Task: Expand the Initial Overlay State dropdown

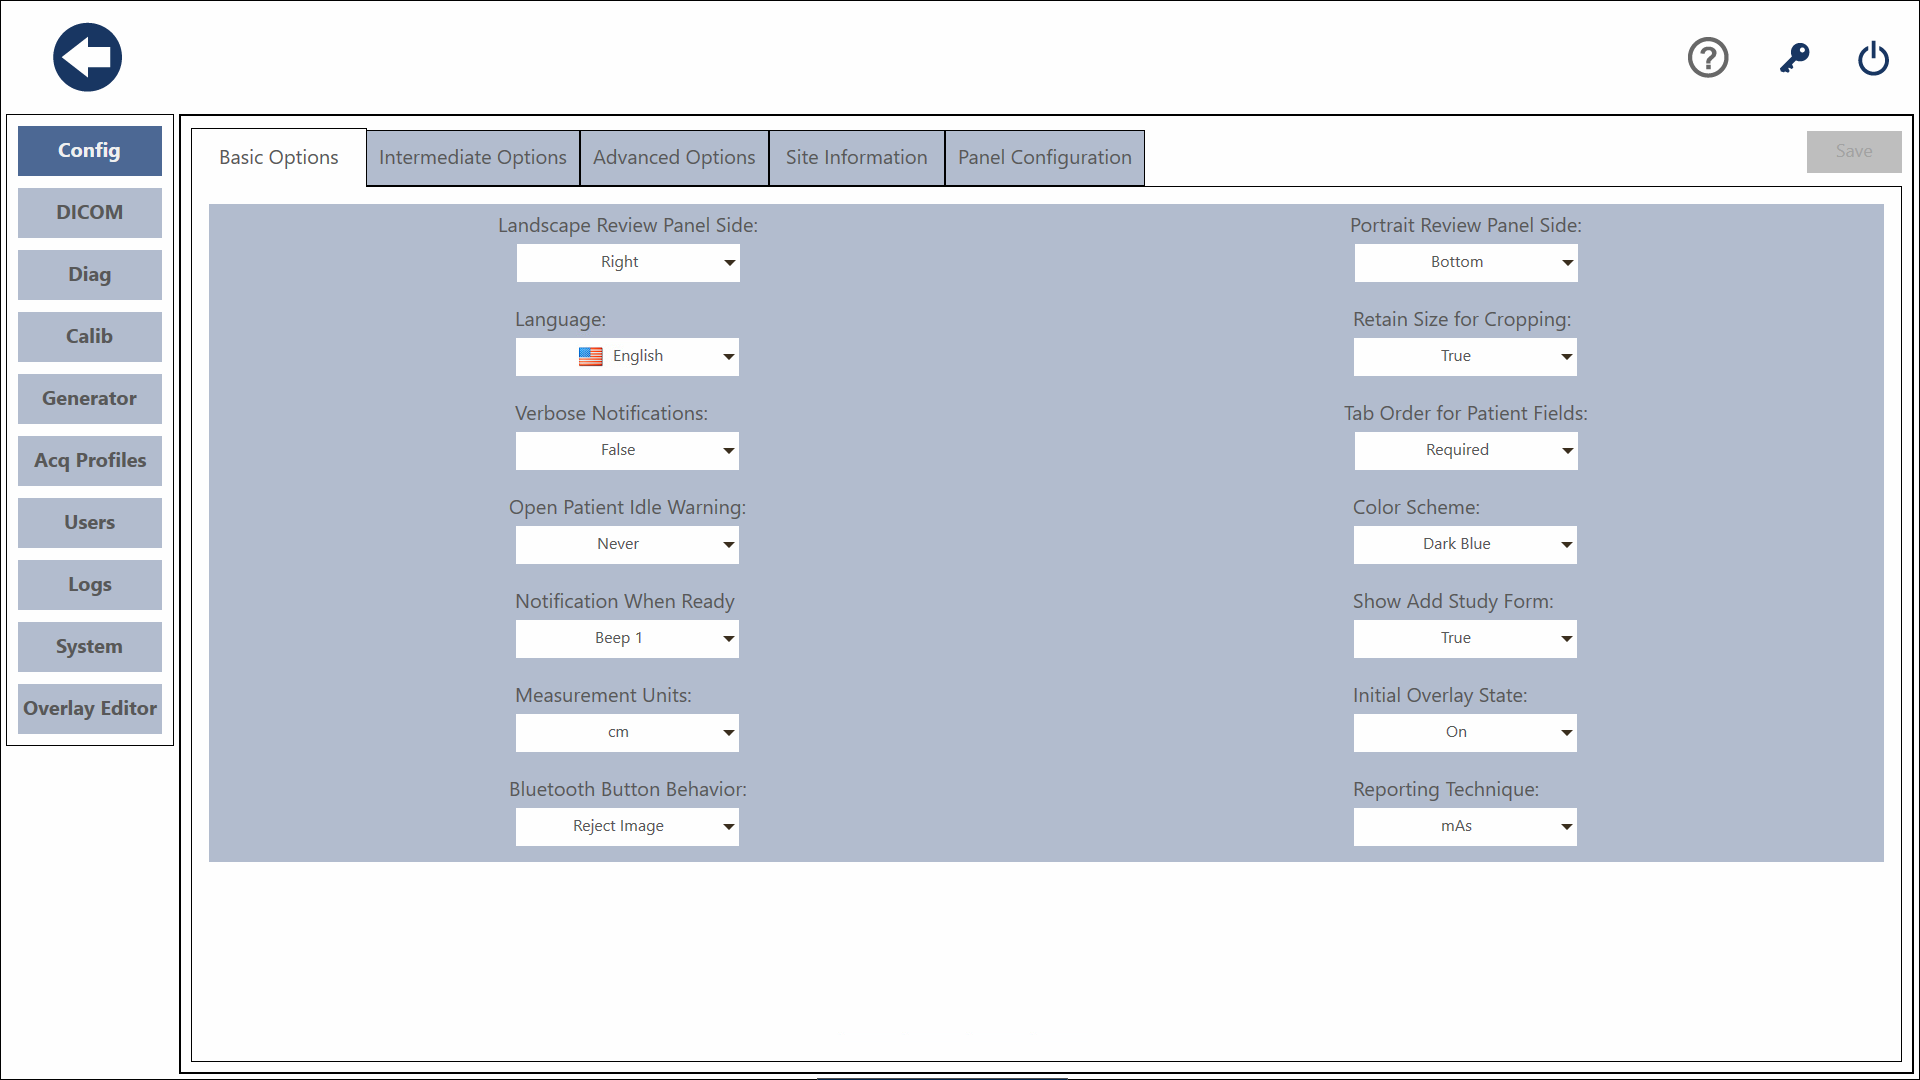Action: click(x=1466, y=733)
